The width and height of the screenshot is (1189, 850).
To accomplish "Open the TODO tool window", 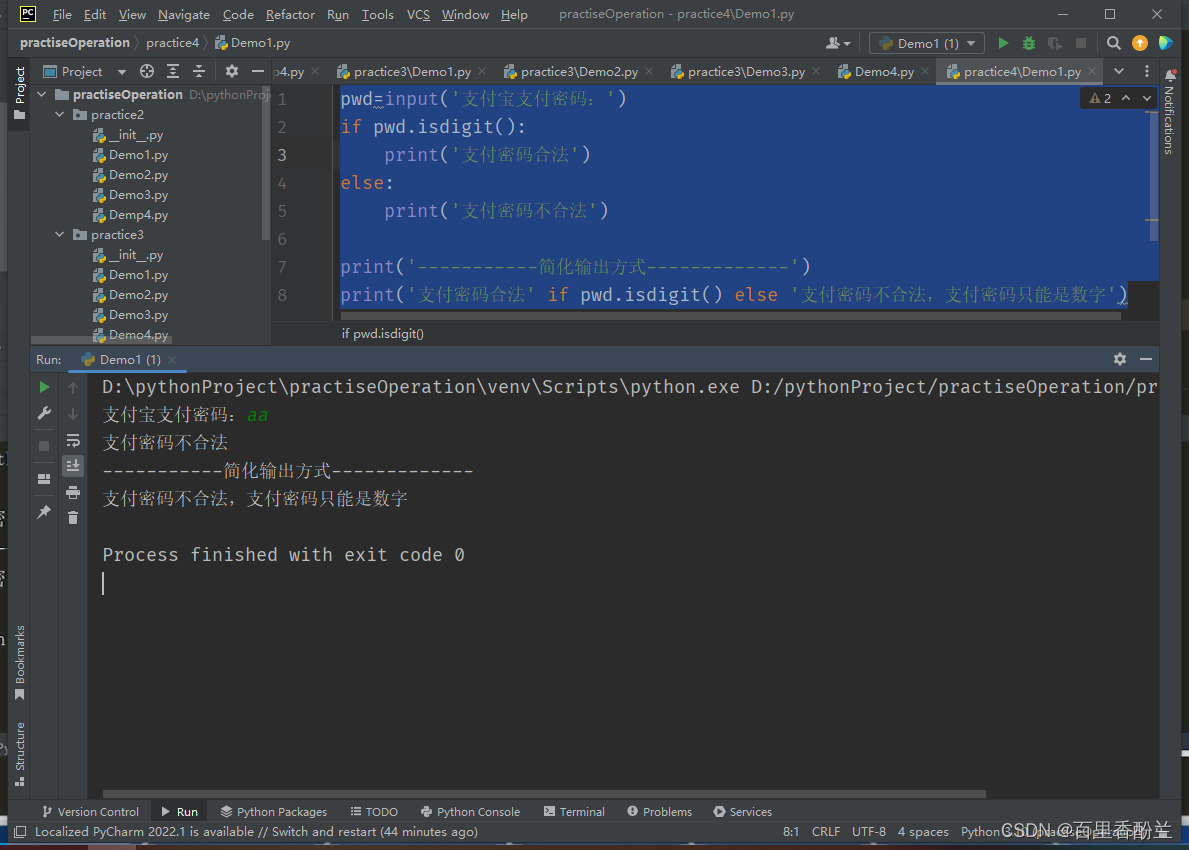I will (x=374, y=811).
